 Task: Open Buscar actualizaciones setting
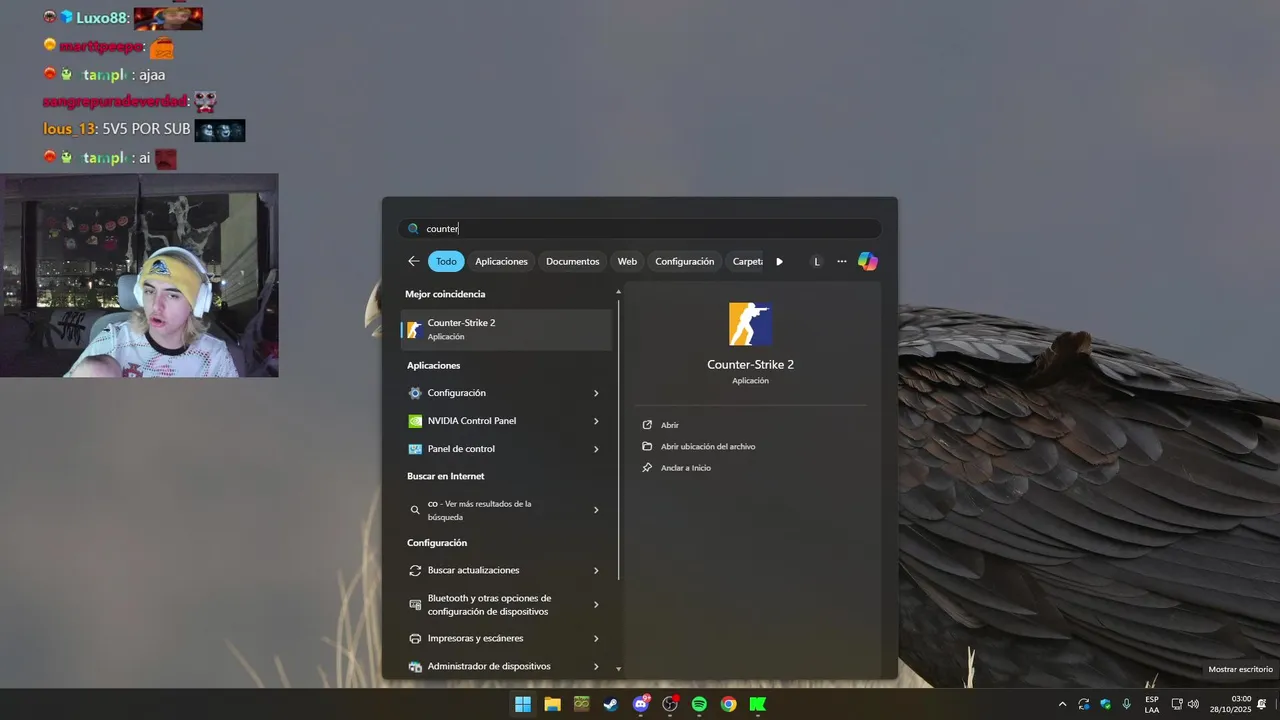506,570
